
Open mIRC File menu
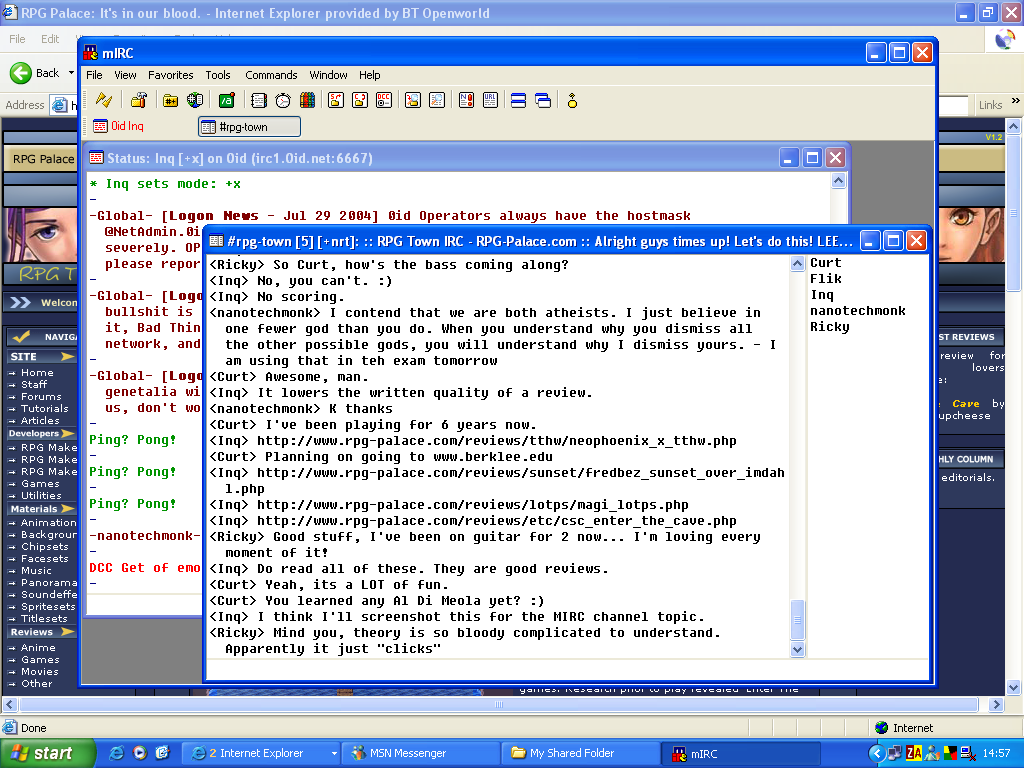tap(94, 75)
